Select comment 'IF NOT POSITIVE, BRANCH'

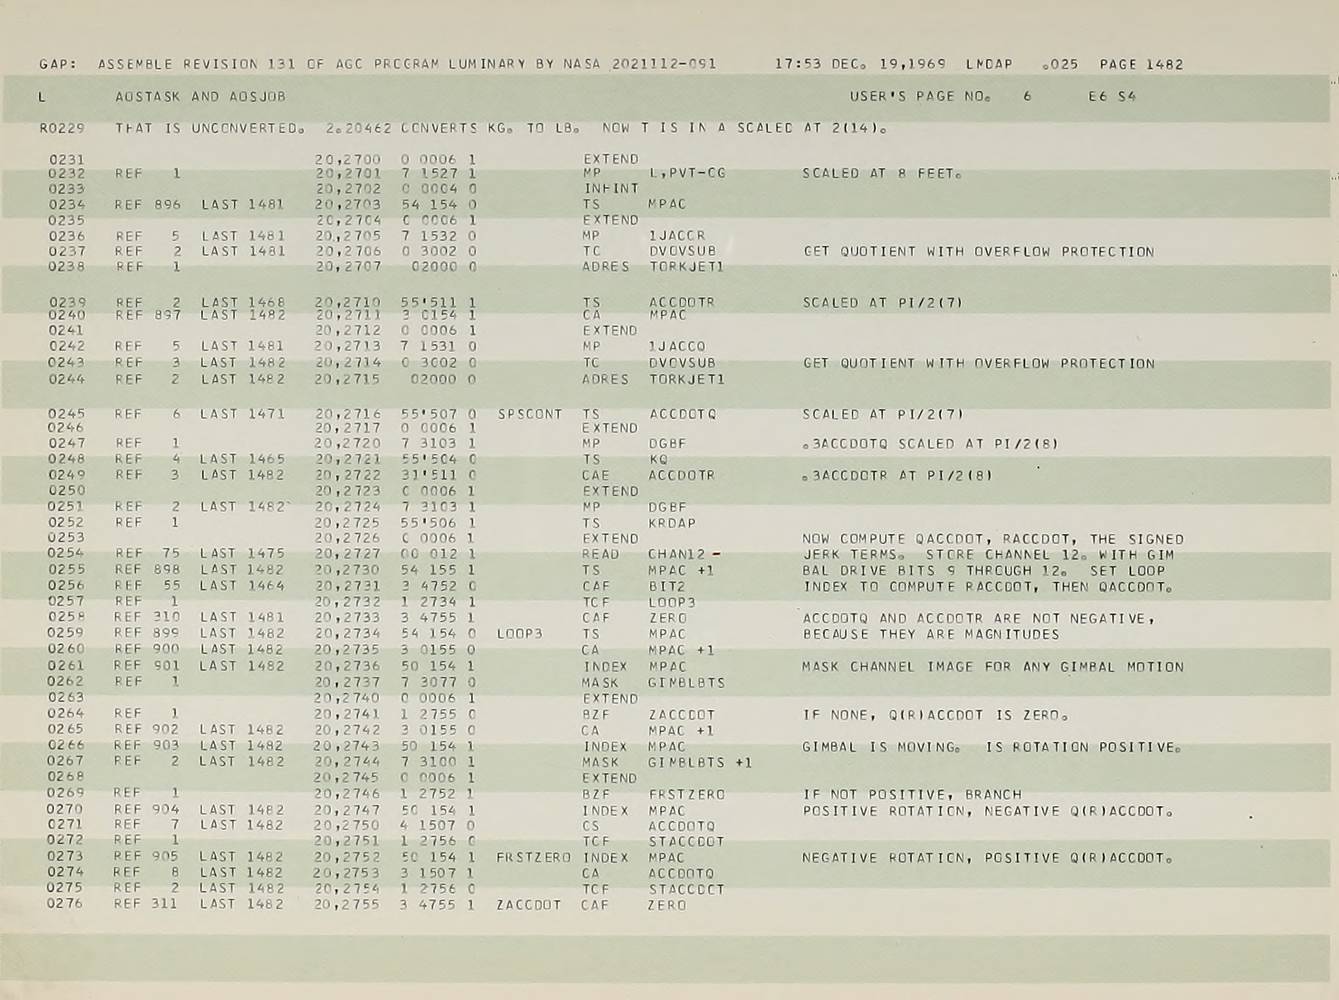tap(912, 794)
